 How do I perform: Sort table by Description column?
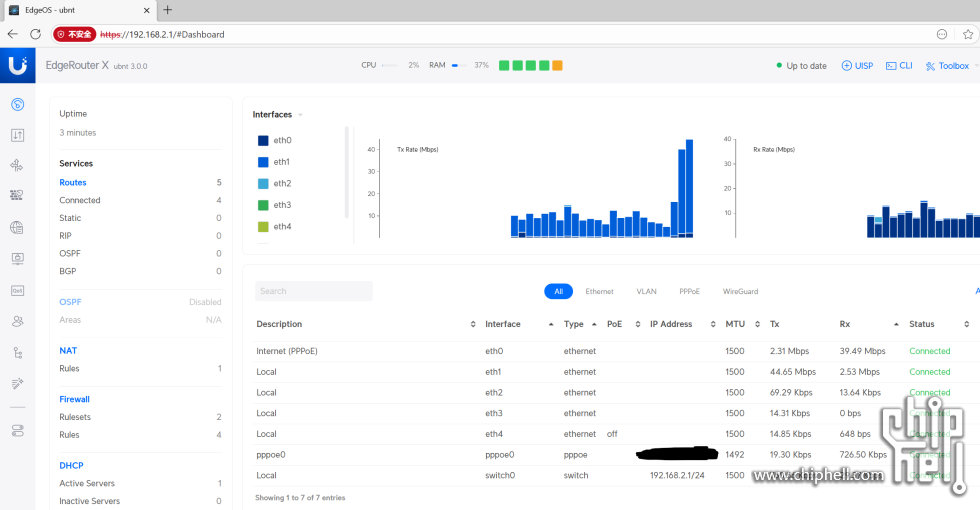pyautogui.click(x=279, y=324)
